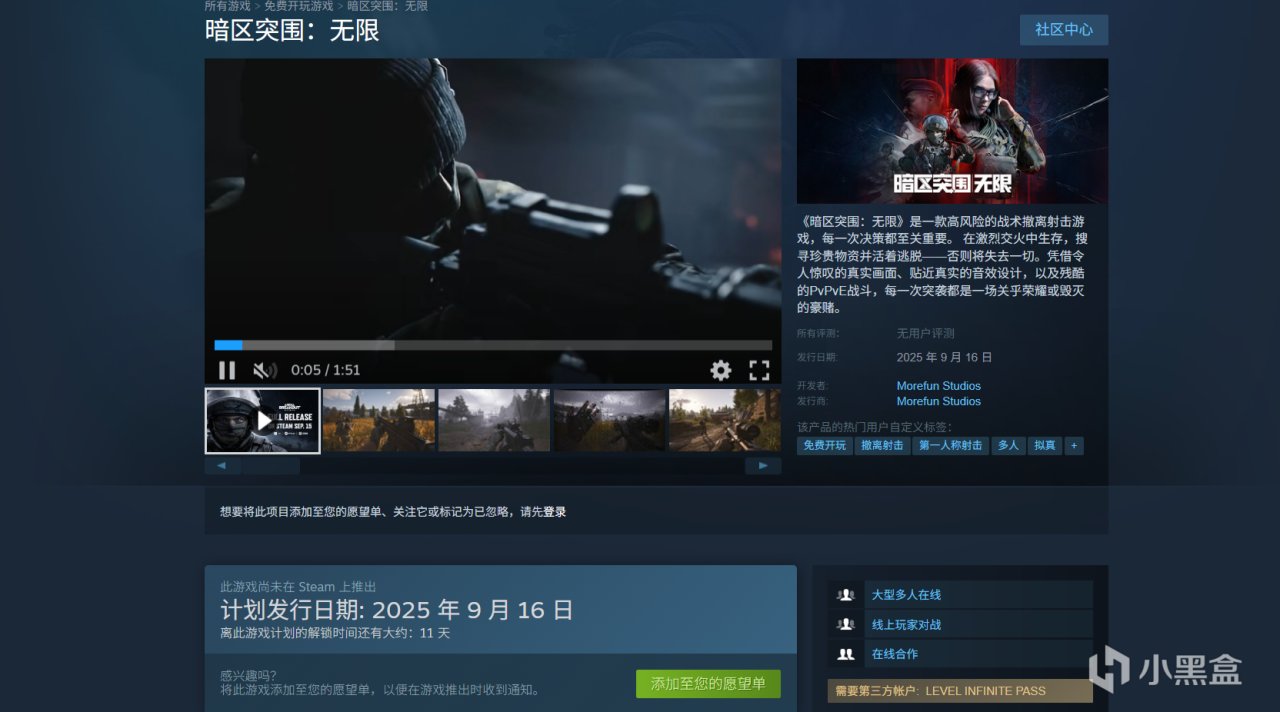
Task: Click 添加至您的愿望单 wishlist button
Action: 708,684
